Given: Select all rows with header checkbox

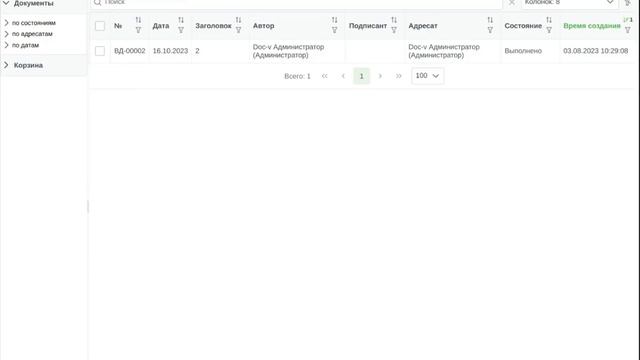Looking at the screenshot, I should pyautogui.click(x=100, y=26).
